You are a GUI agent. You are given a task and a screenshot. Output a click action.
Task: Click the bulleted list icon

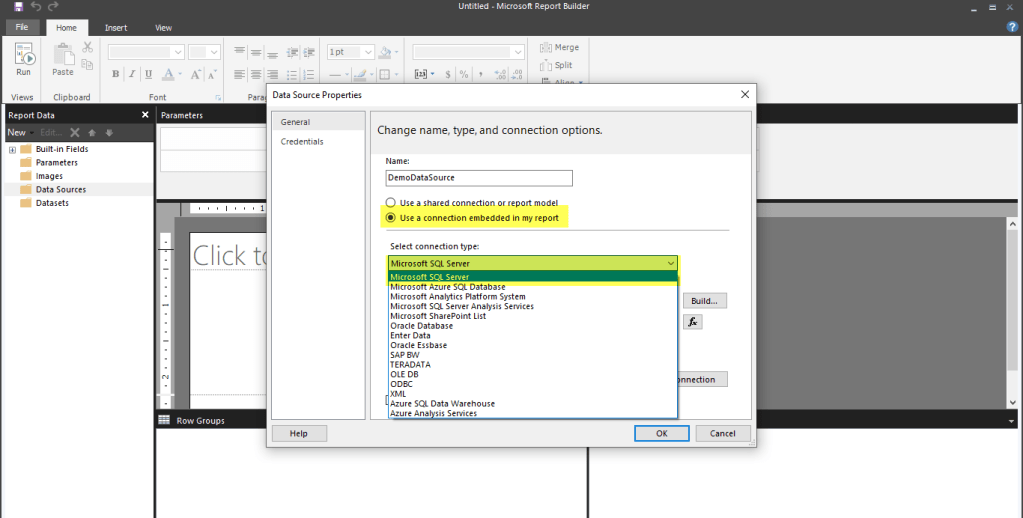292,74
